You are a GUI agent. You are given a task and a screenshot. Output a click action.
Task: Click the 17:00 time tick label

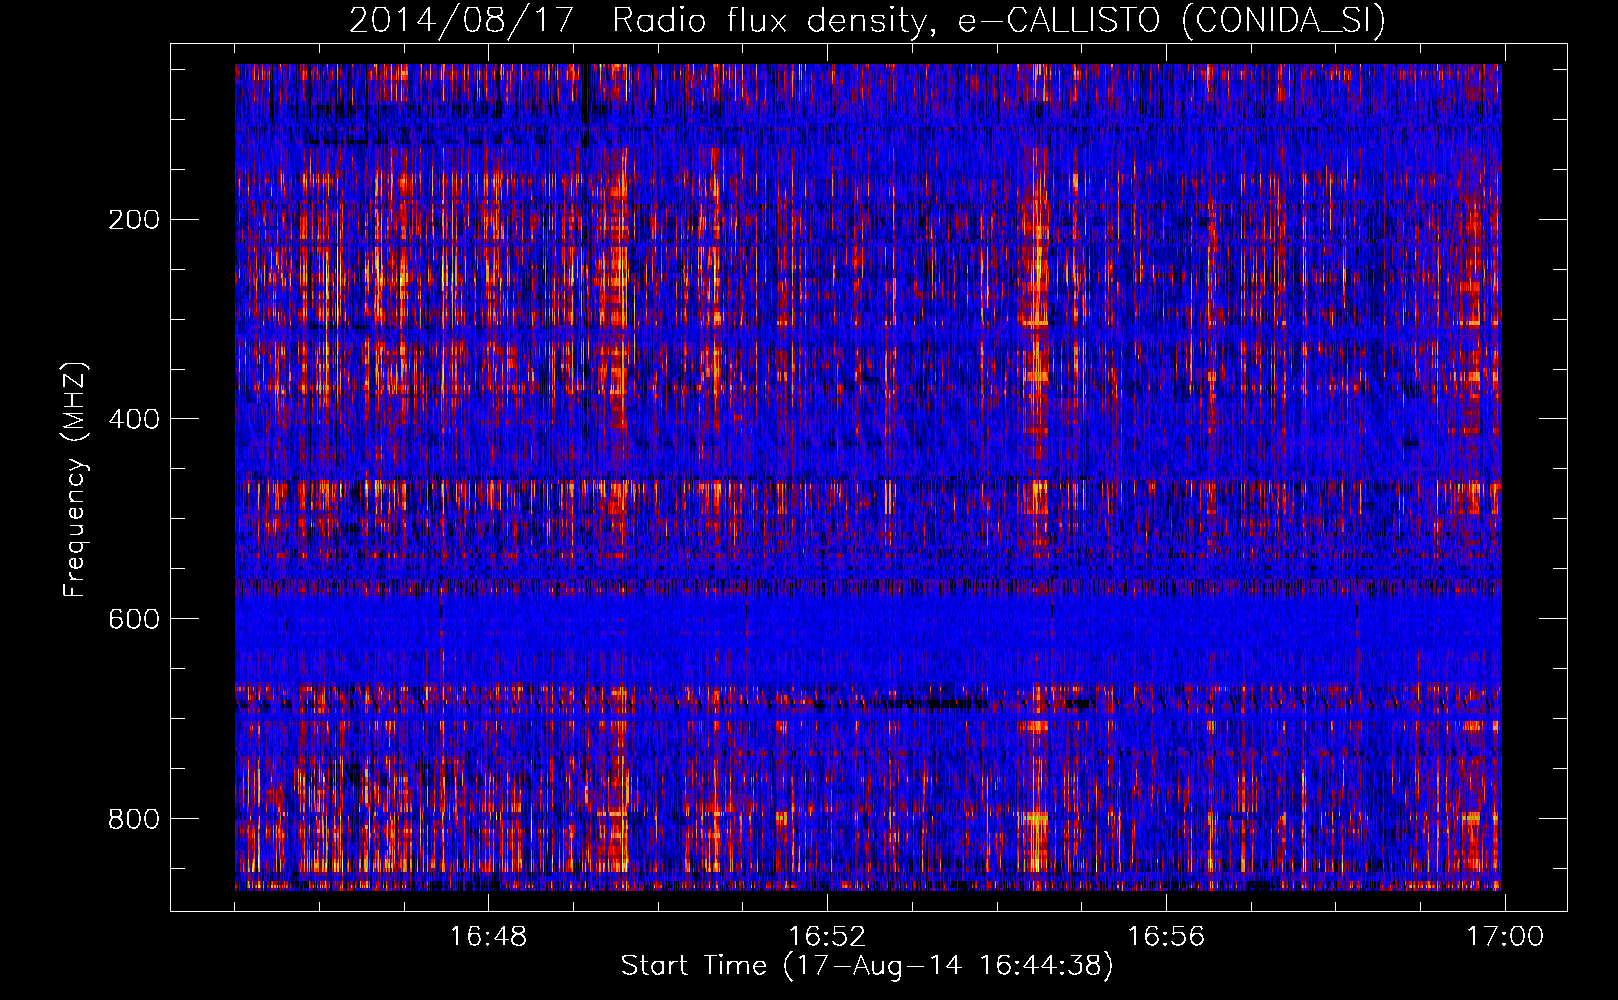point(1505,937)
